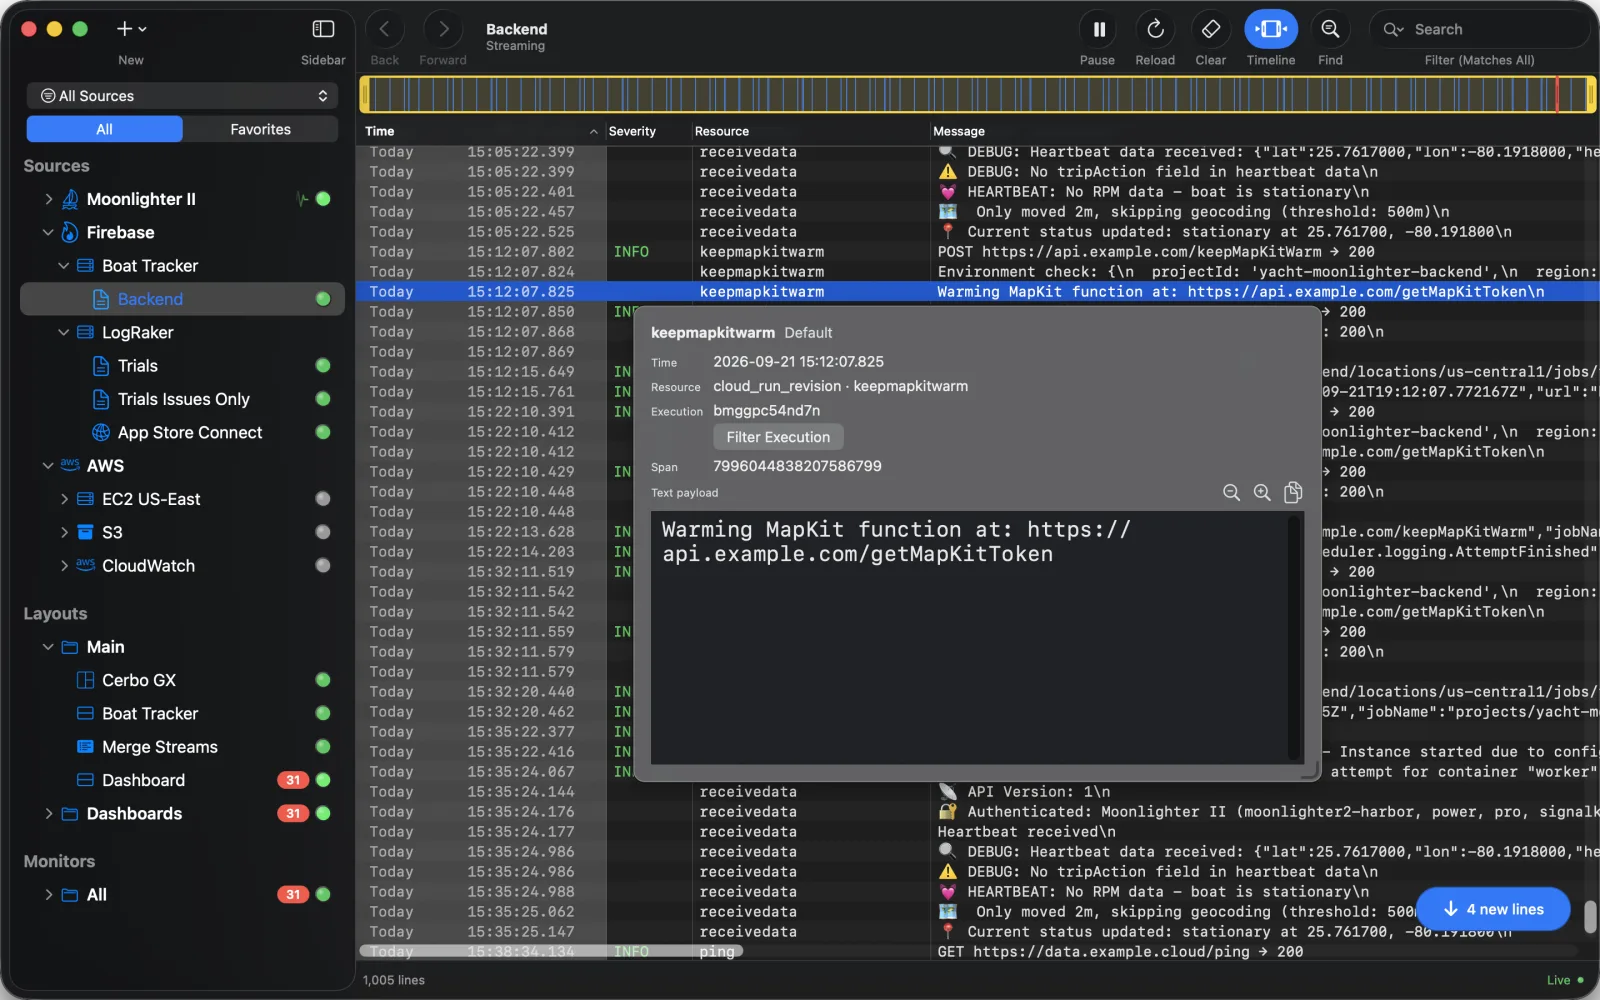Click the Live status indicator
The image size is (1600, 1000).
(1565, 980)
